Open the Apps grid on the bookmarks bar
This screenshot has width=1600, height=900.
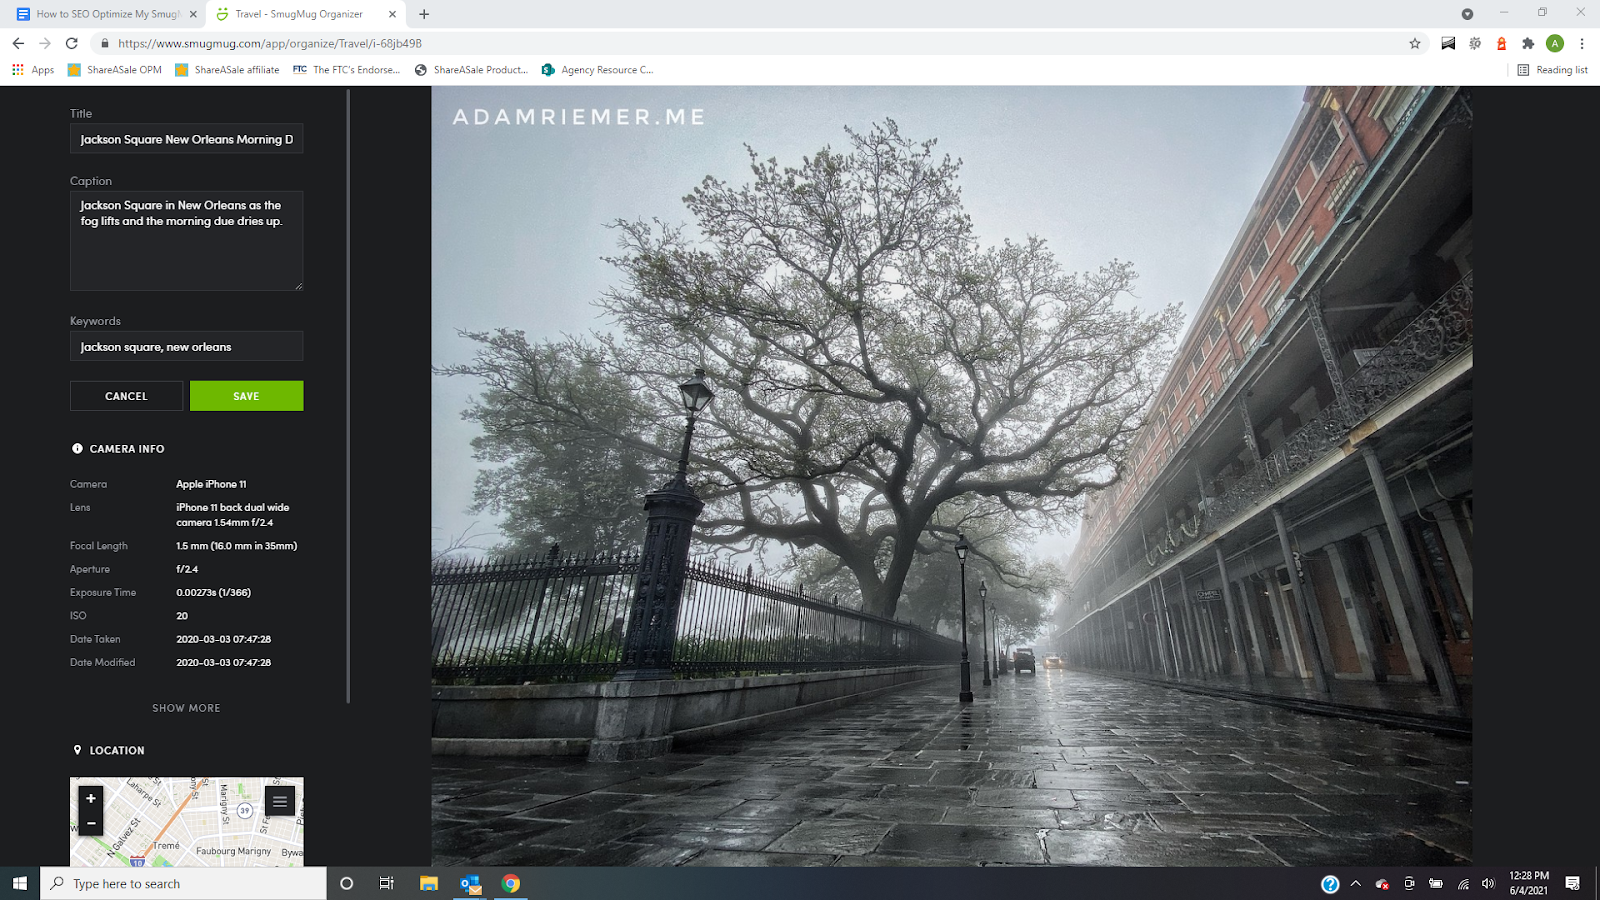coord(17,69)
